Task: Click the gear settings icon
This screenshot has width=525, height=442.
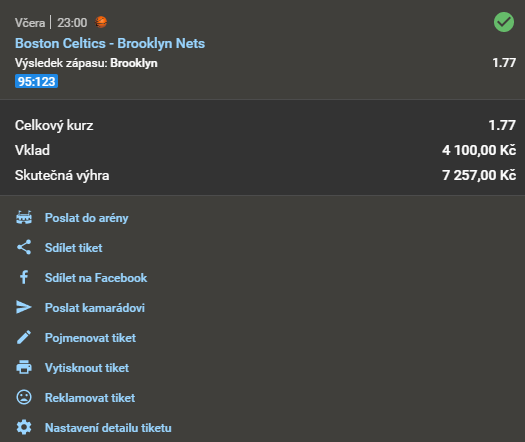Action: [x=24, y=427]
